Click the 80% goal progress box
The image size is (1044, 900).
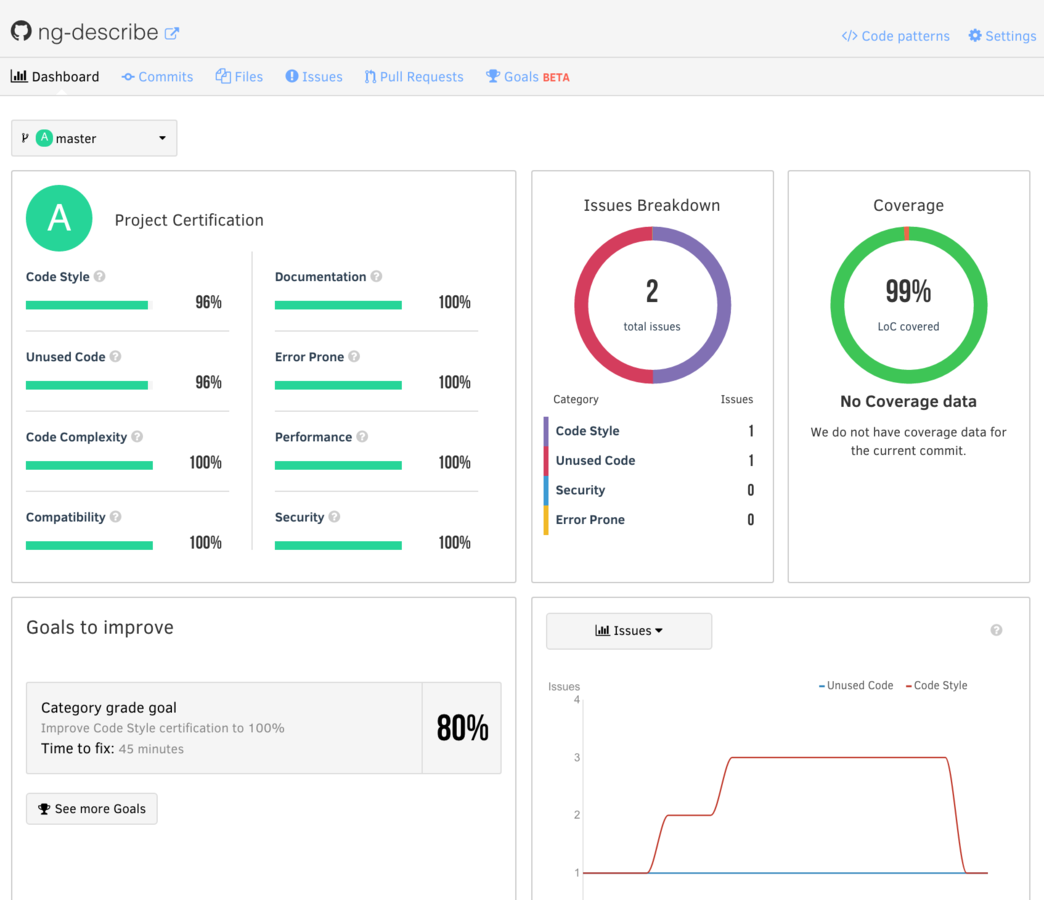[462, 728]
